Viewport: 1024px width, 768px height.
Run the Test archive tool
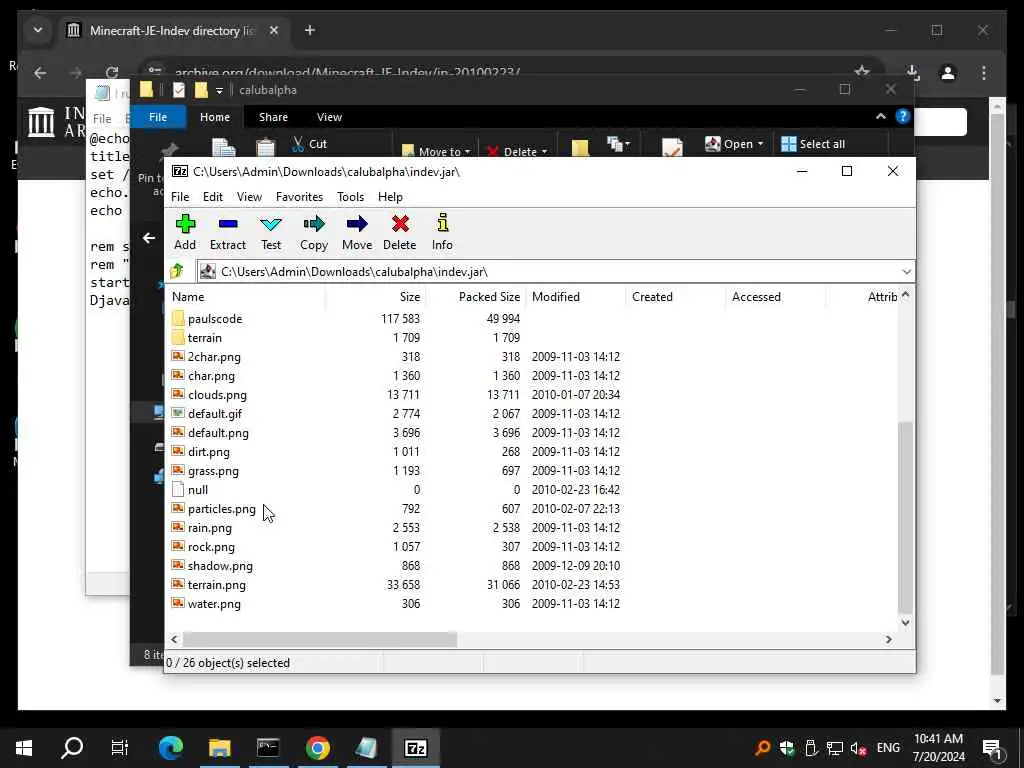click(270, 232)
